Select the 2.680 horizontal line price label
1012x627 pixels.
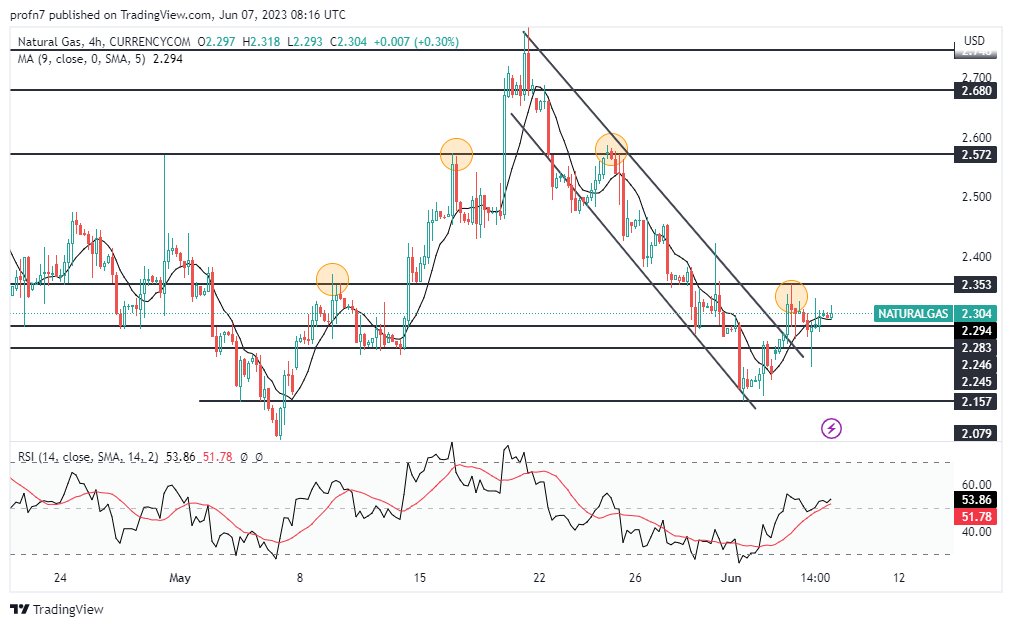click(976, 91)
